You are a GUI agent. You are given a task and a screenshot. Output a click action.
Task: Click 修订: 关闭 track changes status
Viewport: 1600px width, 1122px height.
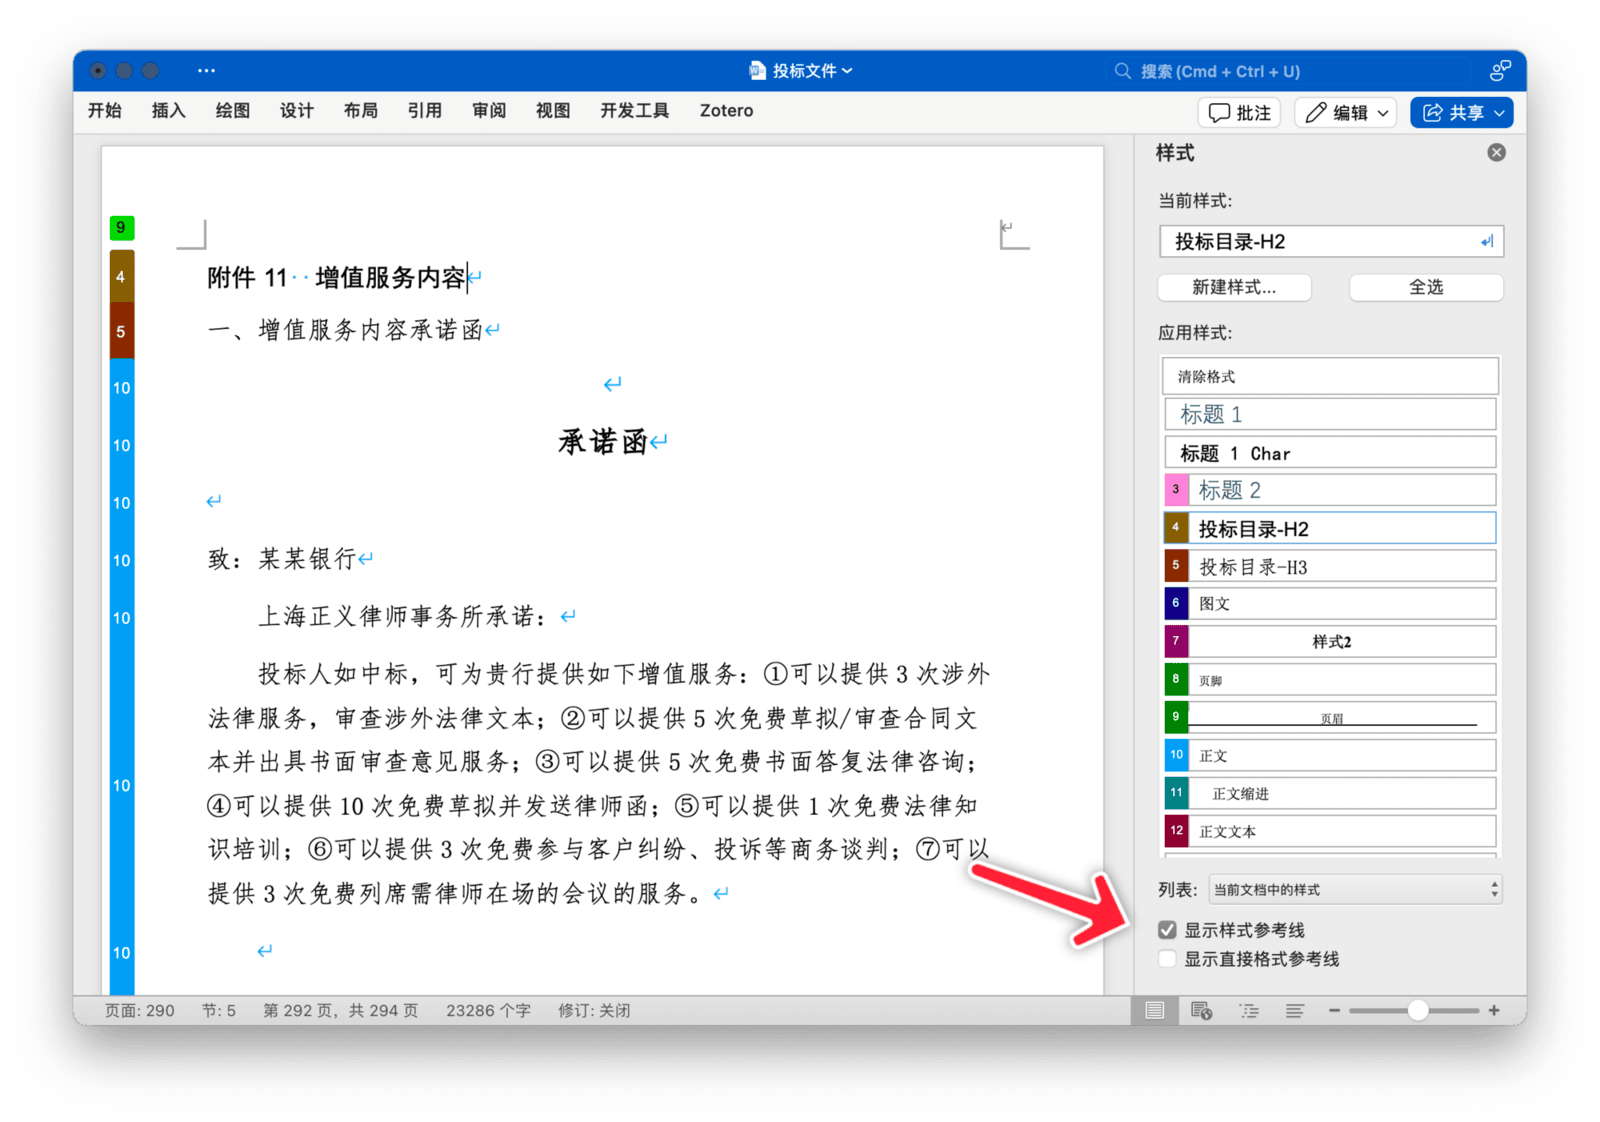(x=594, y=1011)
